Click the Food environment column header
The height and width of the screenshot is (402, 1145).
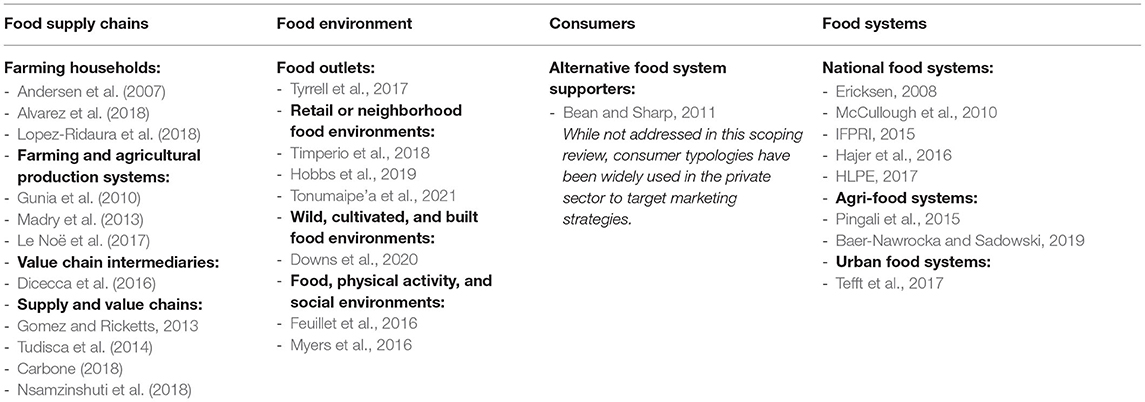click(344, 24)
